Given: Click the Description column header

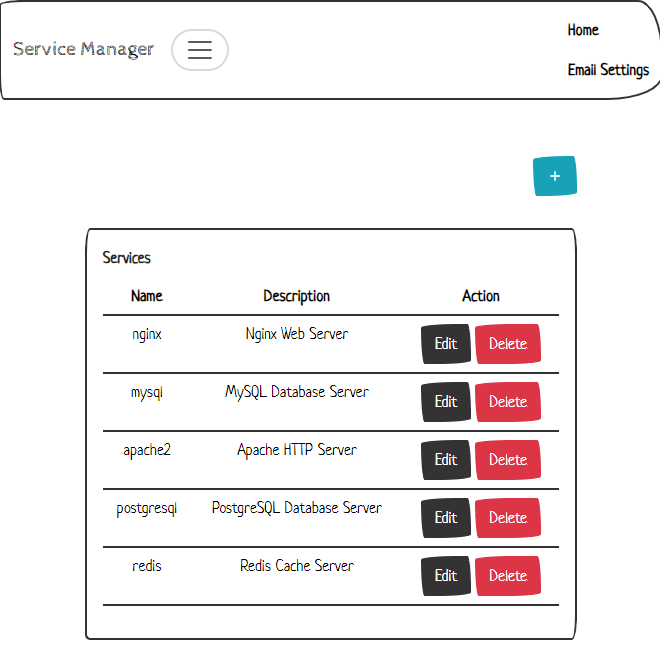Looking at the screenshot, I should coord(297,296).
